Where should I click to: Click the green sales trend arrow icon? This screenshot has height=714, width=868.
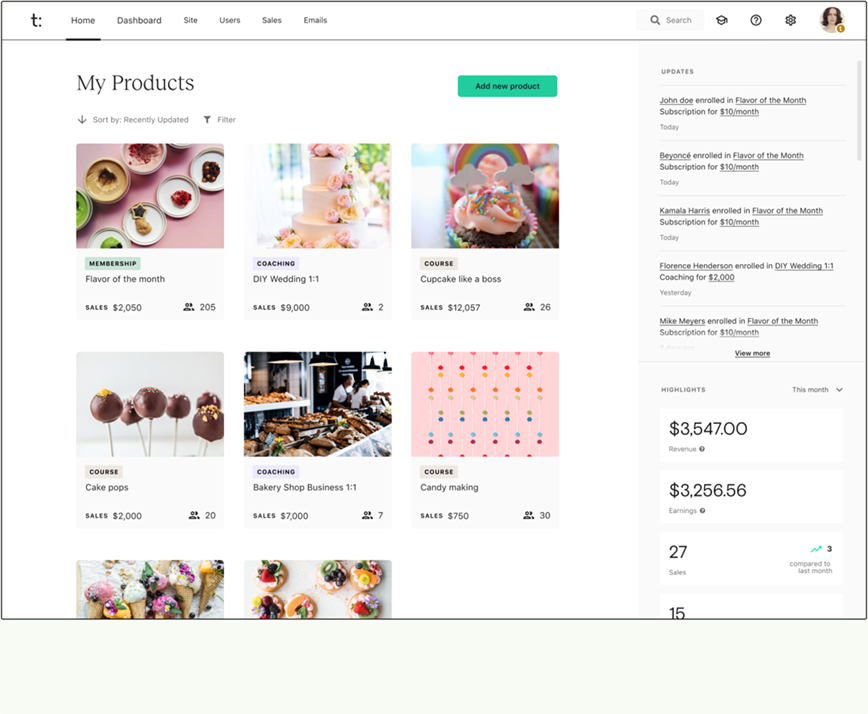click(x=816, y=549)
